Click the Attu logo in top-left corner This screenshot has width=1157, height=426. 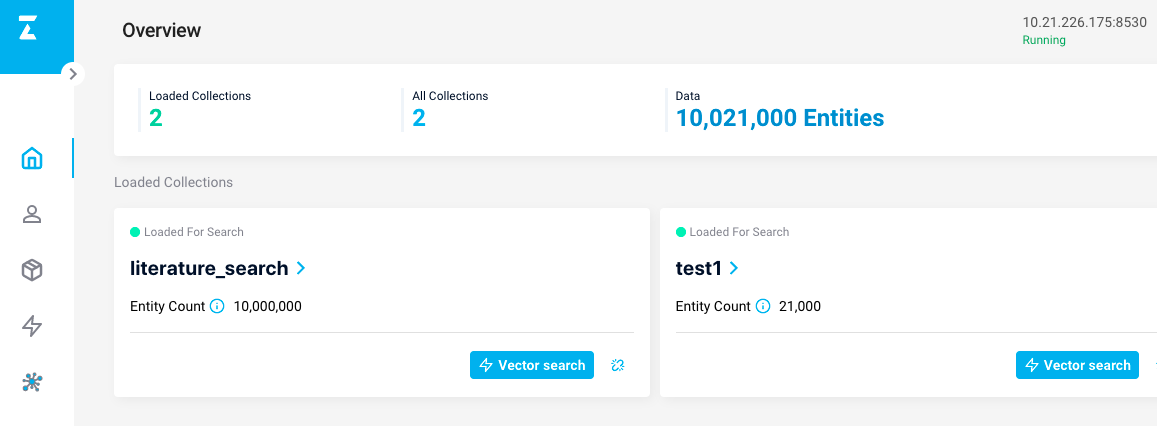tap(28, 29)
